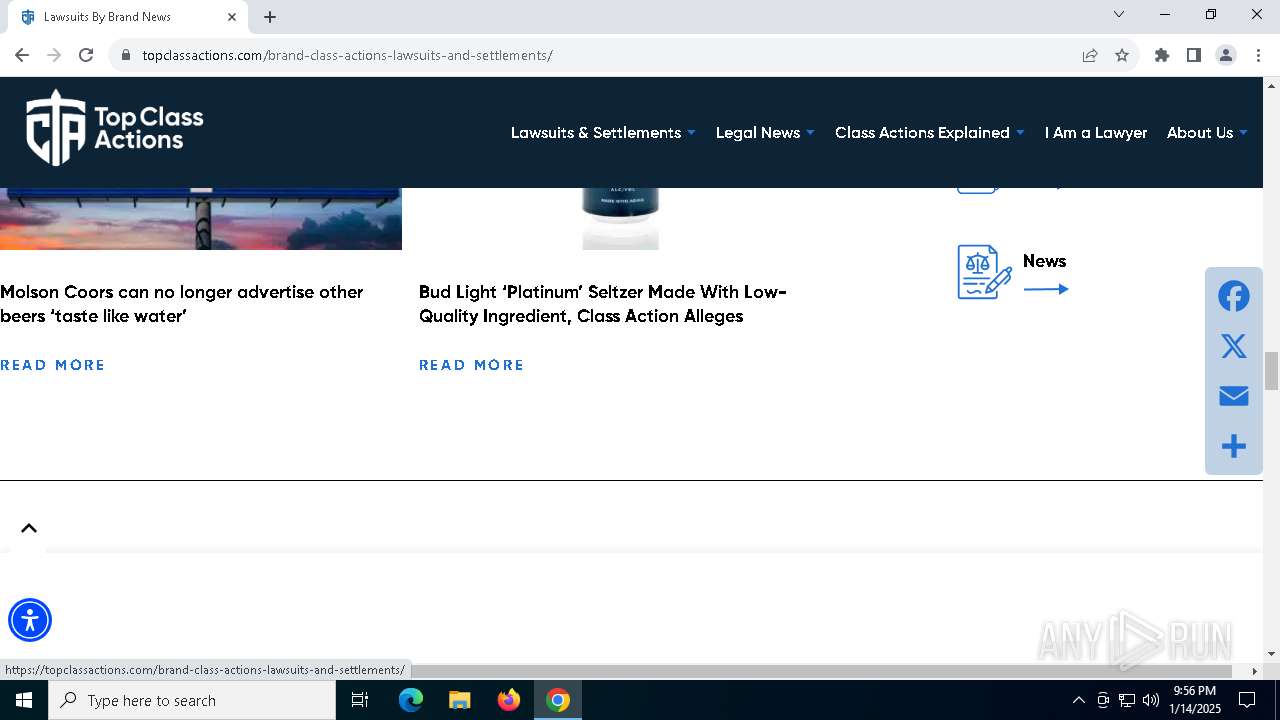Open the clock showing 9:56 PM
The height and width of the screenshot is (720, 1280).
pyautogui.click(x=1196, y=700)
